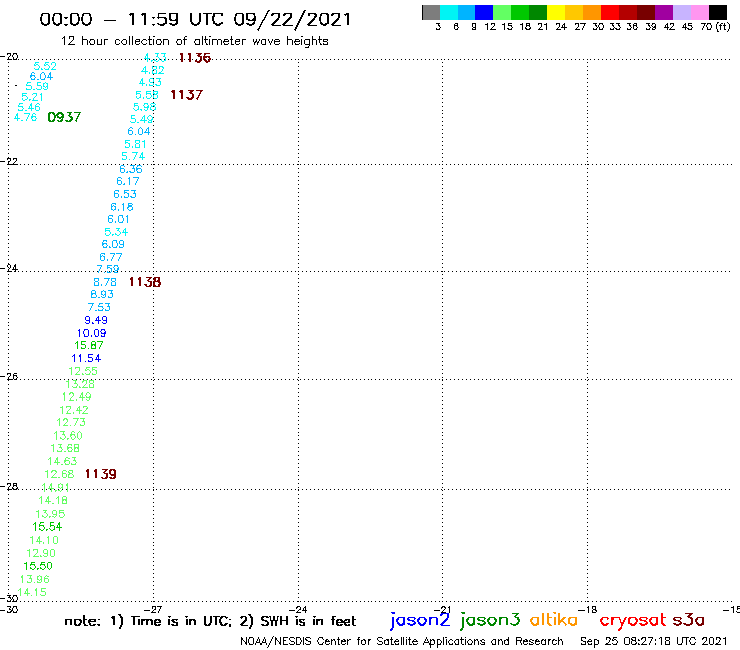Select the blue wave height value 11.54
Screen dimensions: 740x650
(86, 358)
